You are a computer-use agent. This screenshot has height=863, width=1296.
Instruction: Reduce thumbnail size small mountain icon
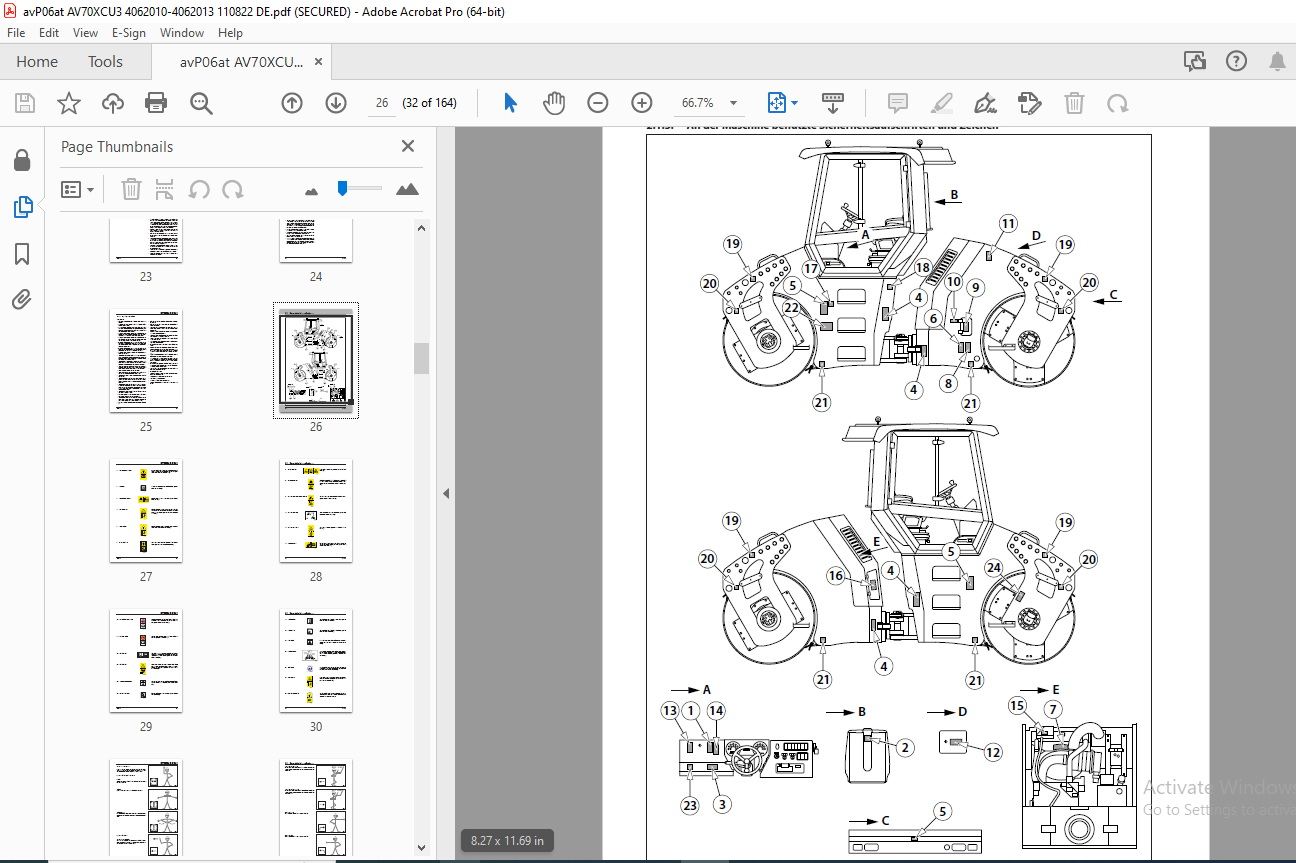click(311, 190)
